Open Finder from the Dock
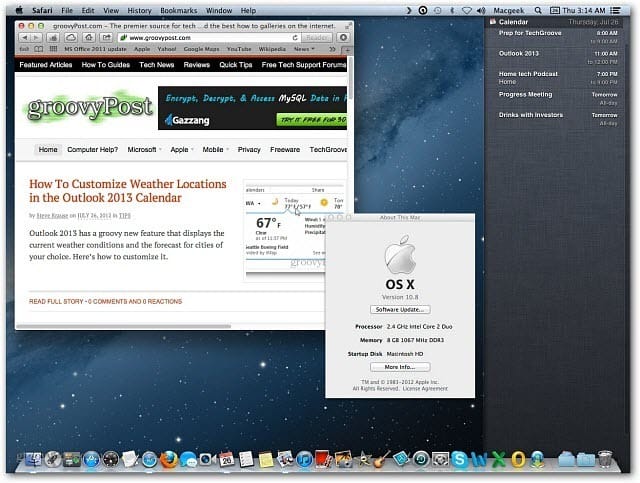 click(x=33, y=460)
